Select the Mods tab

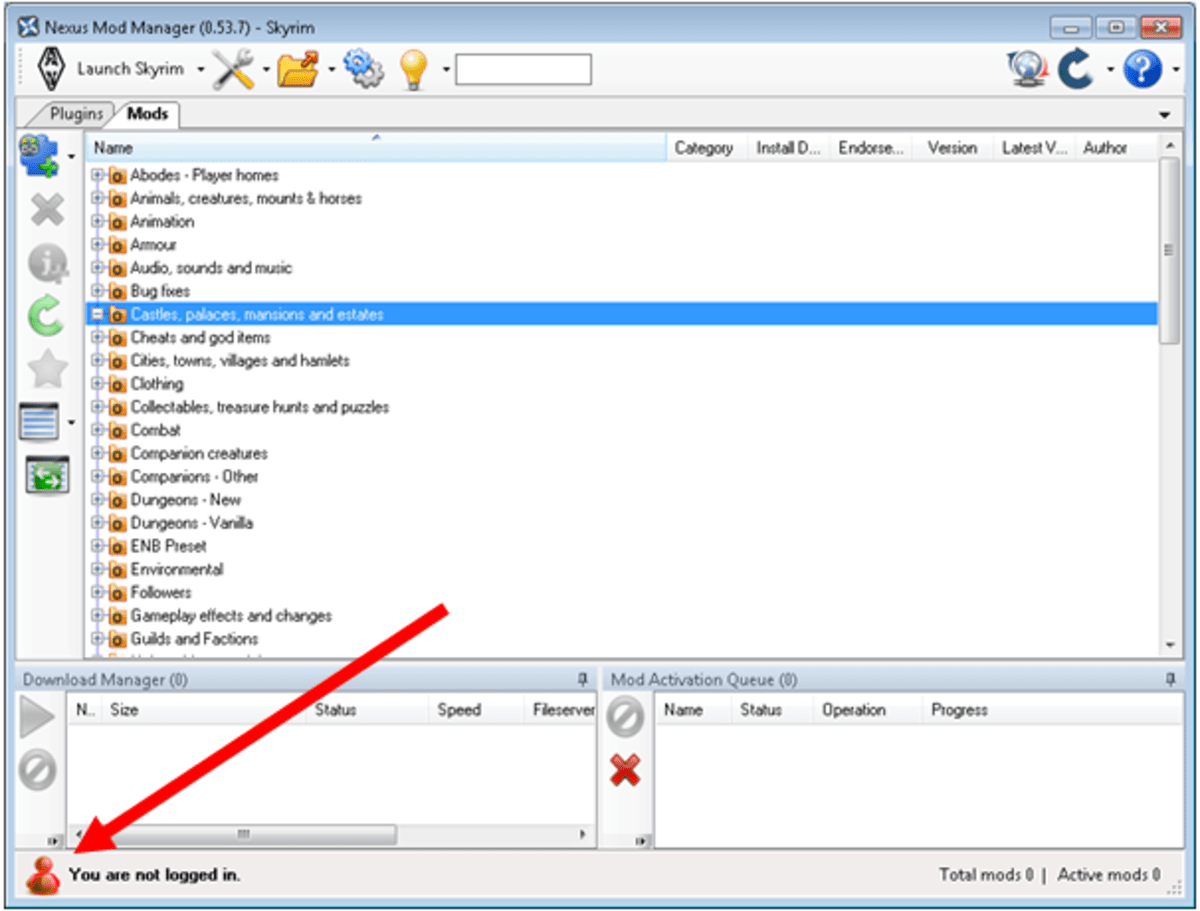click(146, 114)
